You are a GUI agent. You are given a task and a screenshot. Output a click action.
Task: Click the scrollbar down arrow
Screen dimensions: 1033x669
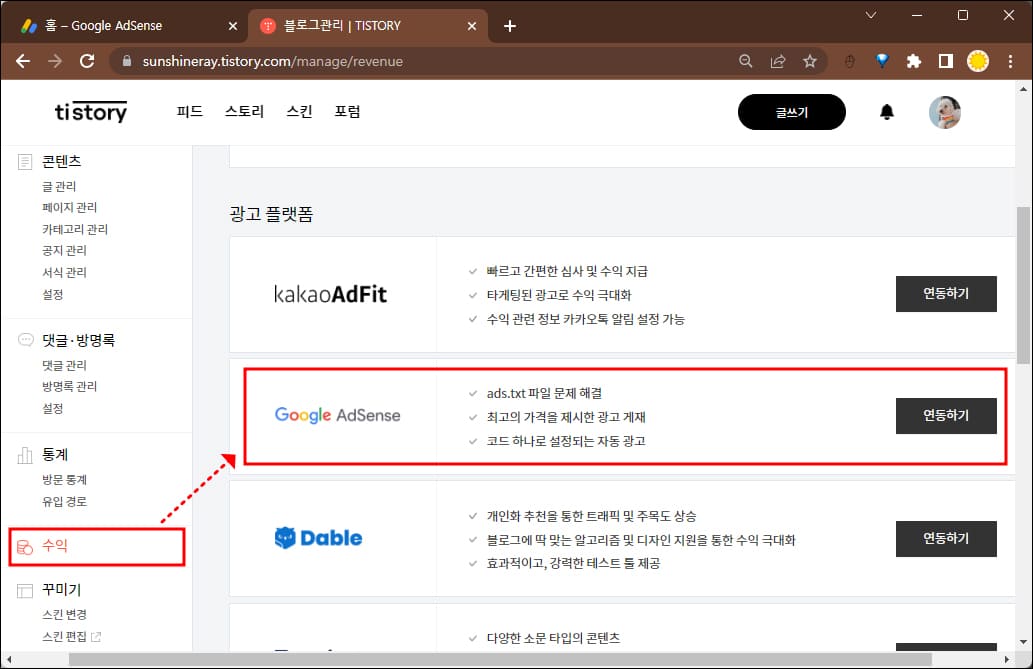point(1023,642)
